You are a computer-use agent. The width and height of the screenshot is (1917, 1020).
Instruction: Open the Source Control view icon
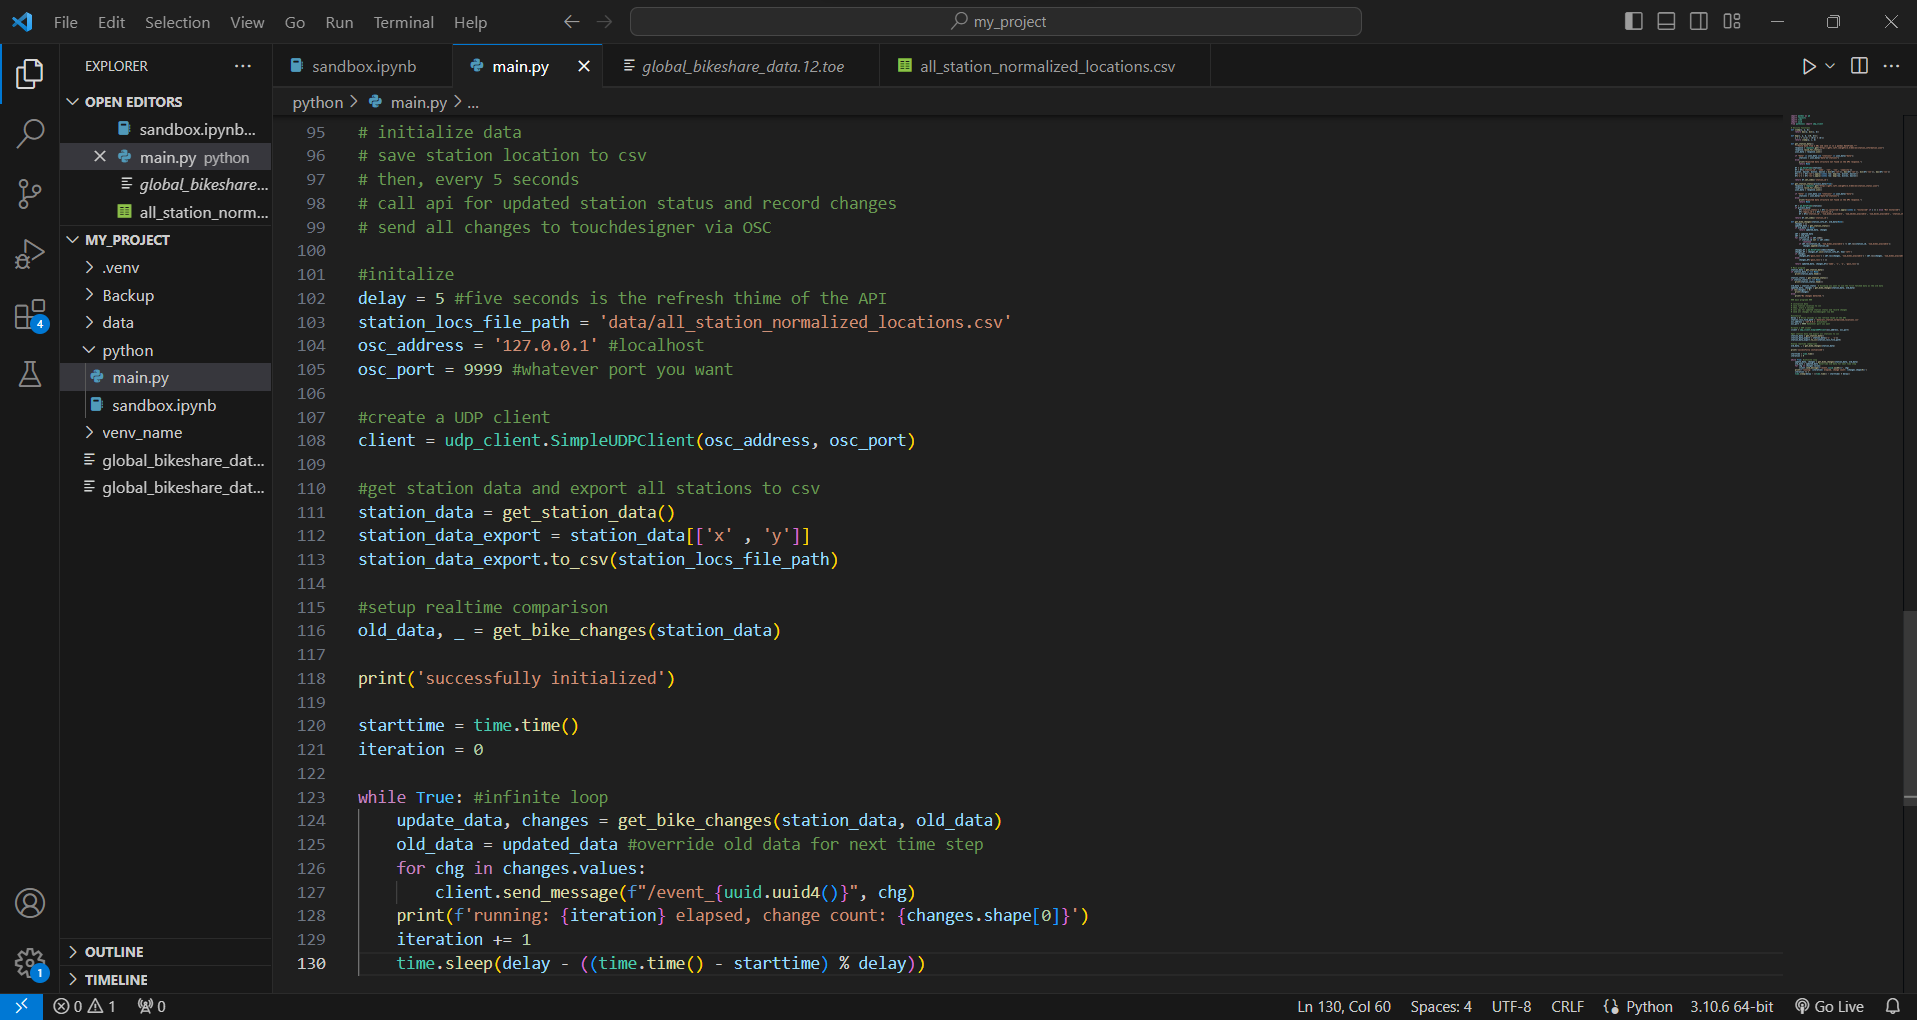(30, 194)
